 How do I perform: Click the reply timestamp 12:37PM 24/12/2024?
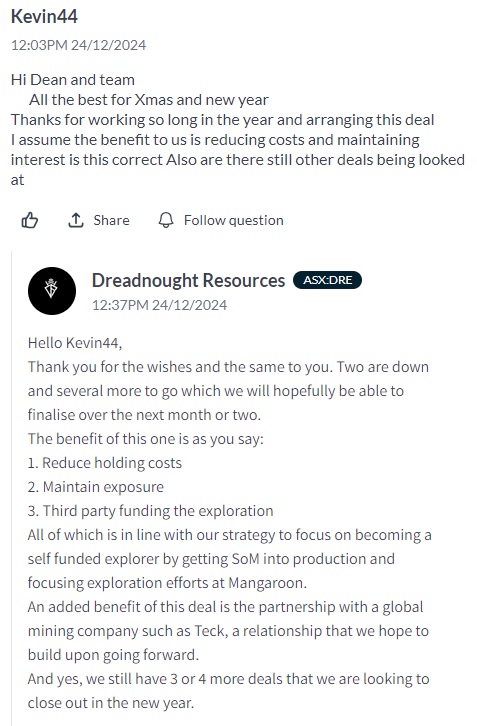coord(159,305)
